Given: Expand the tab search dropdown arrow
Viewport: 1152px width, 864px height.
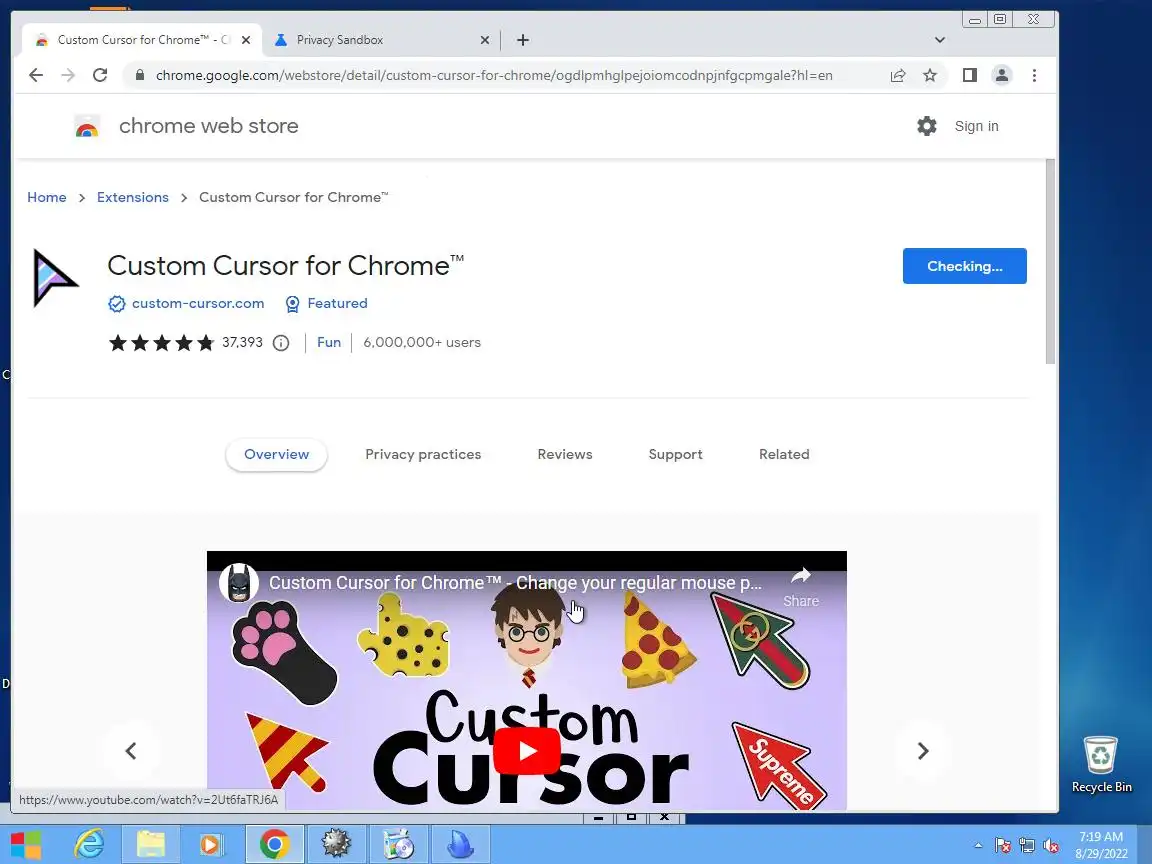Looking at the screenshot, I should [940, 40].
